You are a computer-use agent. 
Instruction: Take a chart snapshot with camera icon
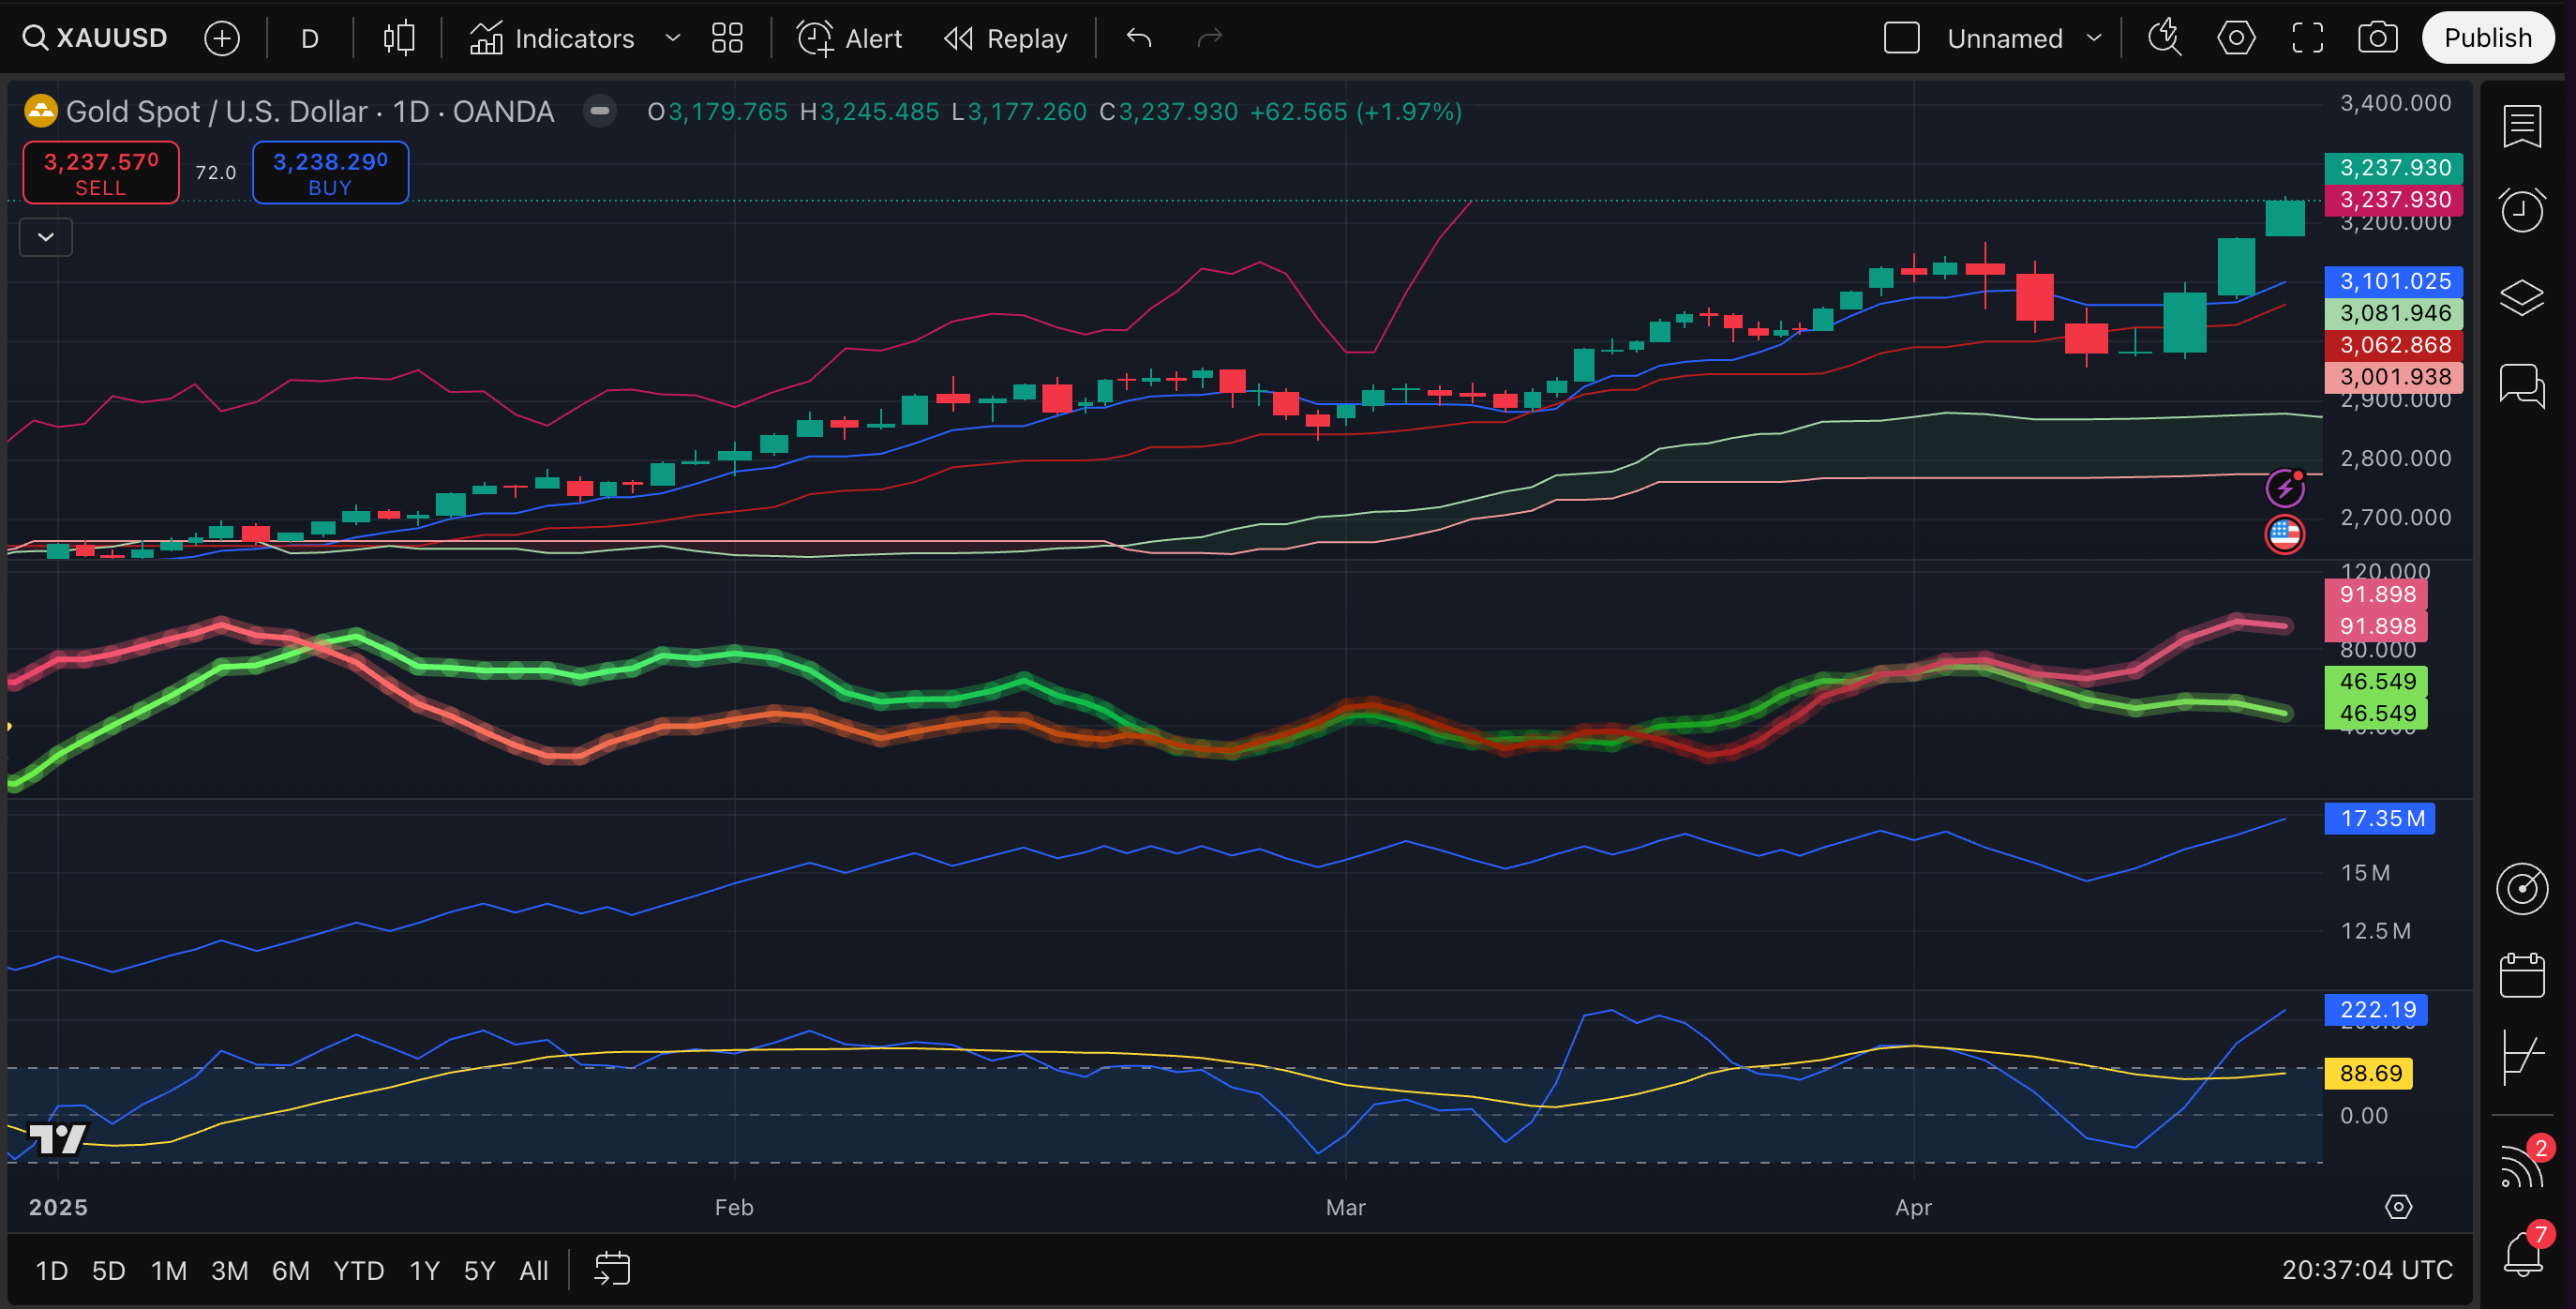tap(2377, 39)
